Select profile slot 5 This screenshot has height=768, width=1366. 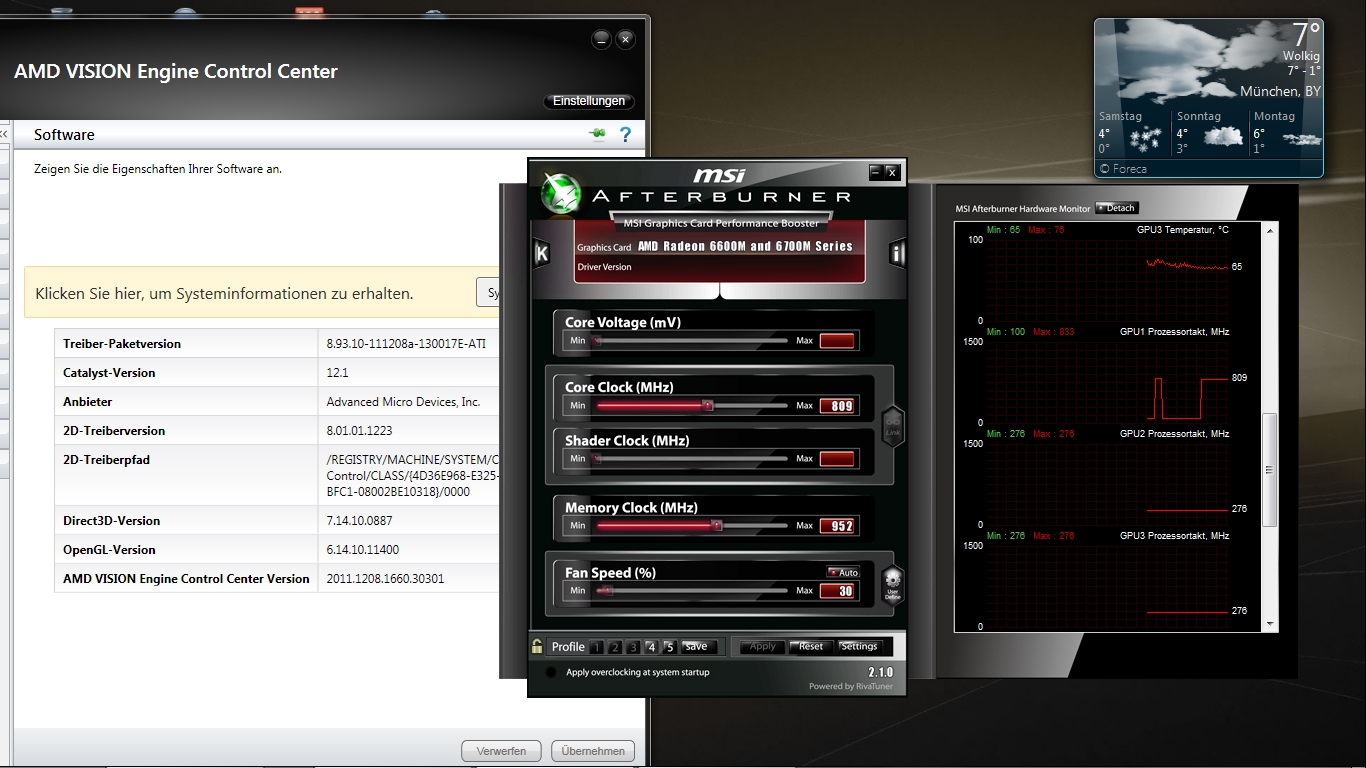click(669, 647)
